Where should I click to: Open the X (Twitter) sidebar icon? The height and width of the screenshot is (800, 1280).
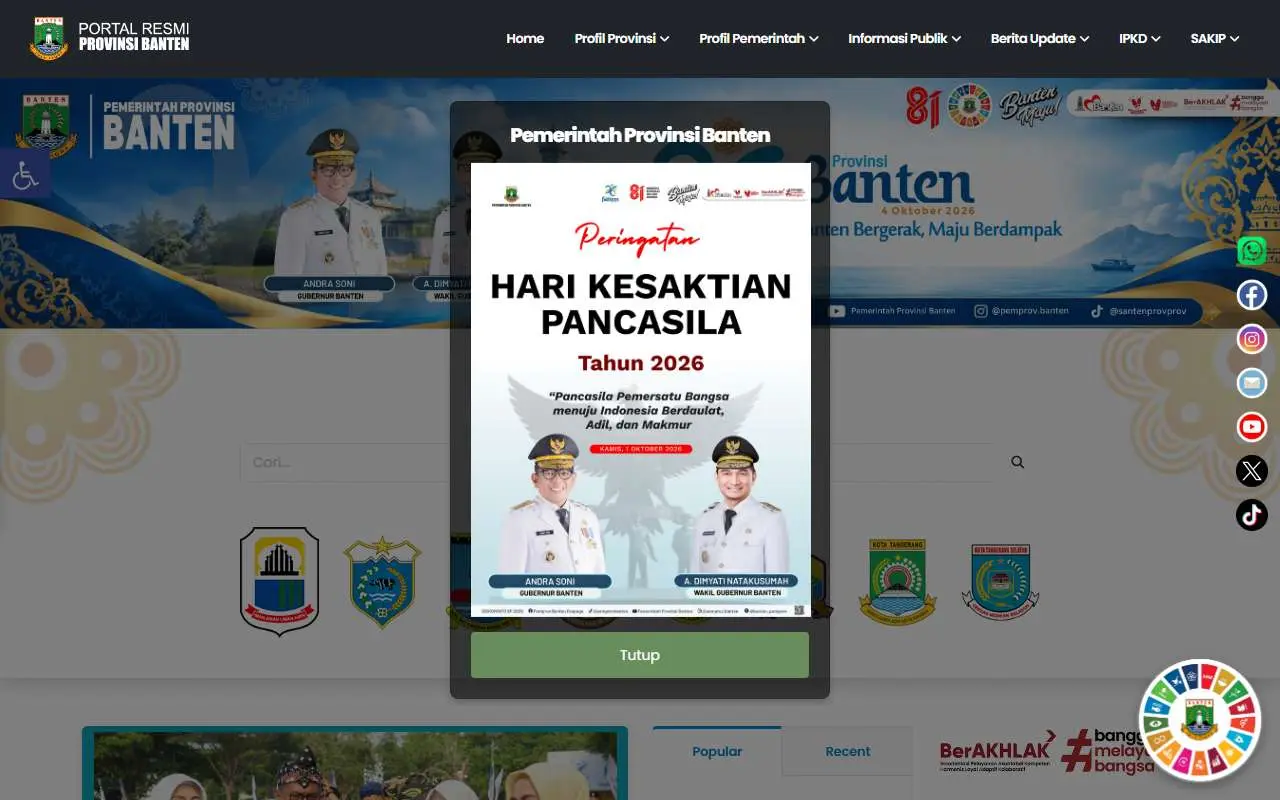pos(1251,471)
